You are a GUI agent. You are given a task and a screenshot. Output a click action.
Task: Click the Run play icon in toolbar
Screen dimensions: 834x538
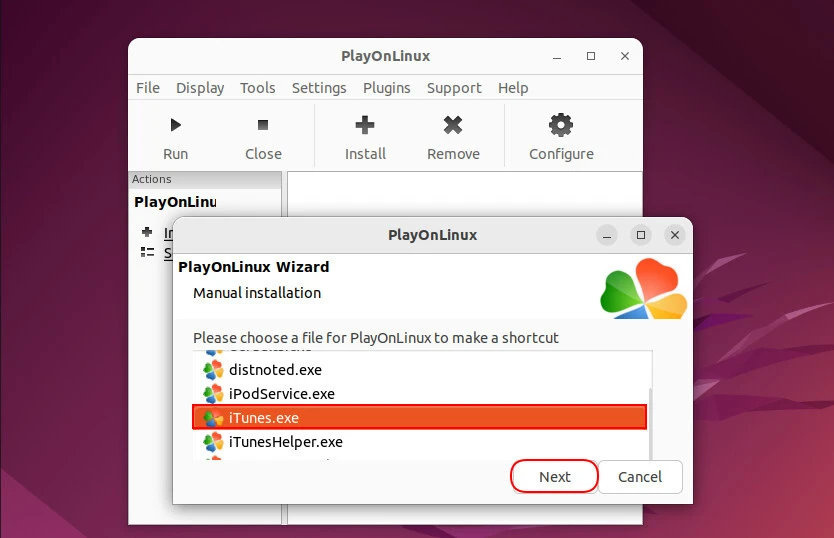click(x=175, y=126)
